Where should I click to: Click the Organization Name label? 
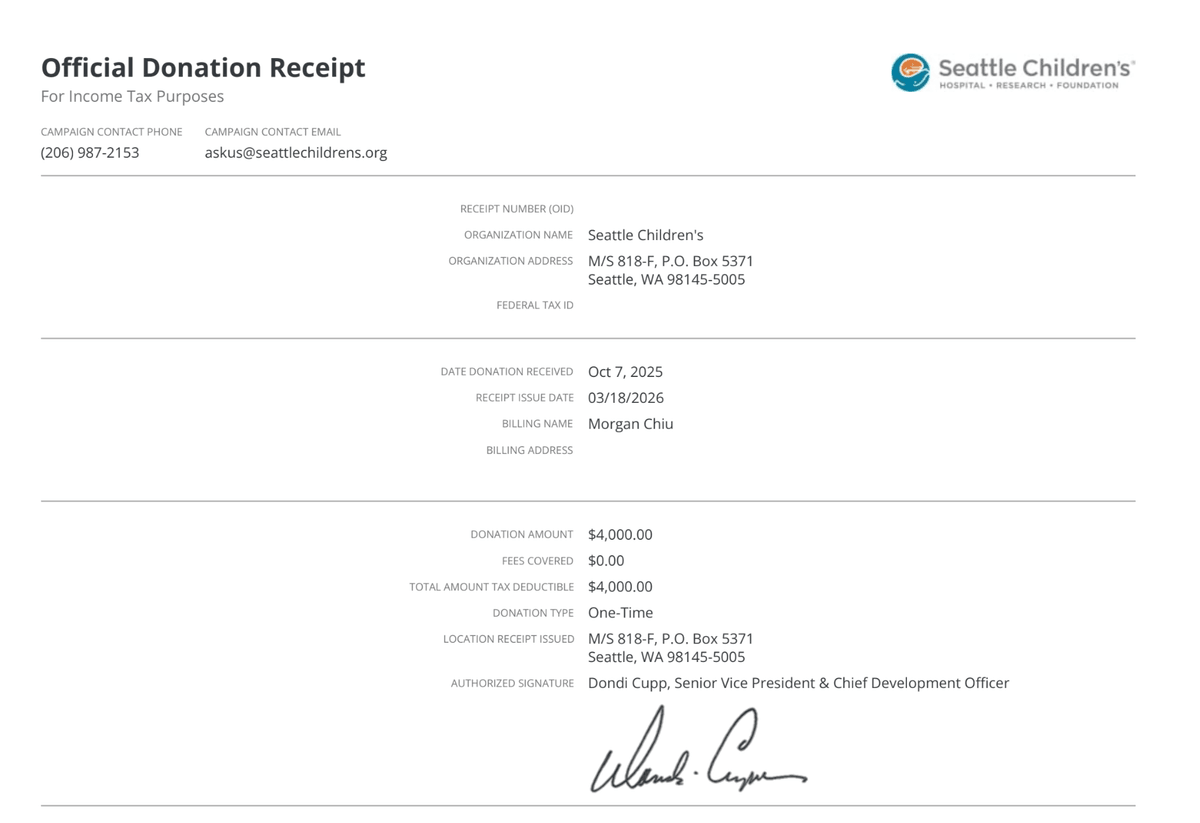coord(519,235)
